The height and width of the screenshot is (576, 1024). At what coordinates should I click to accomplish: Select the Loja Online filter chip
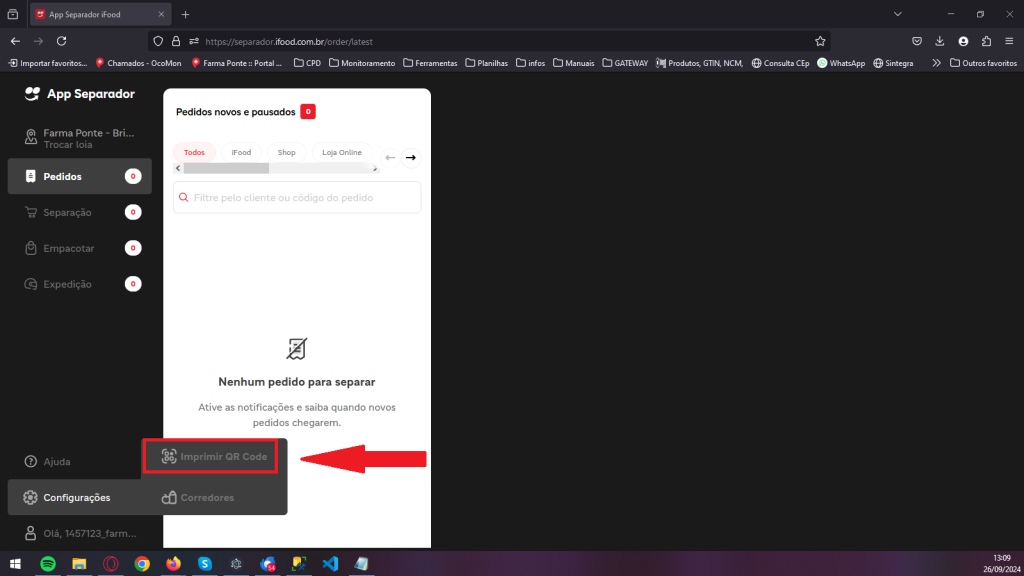click(342, 152)
